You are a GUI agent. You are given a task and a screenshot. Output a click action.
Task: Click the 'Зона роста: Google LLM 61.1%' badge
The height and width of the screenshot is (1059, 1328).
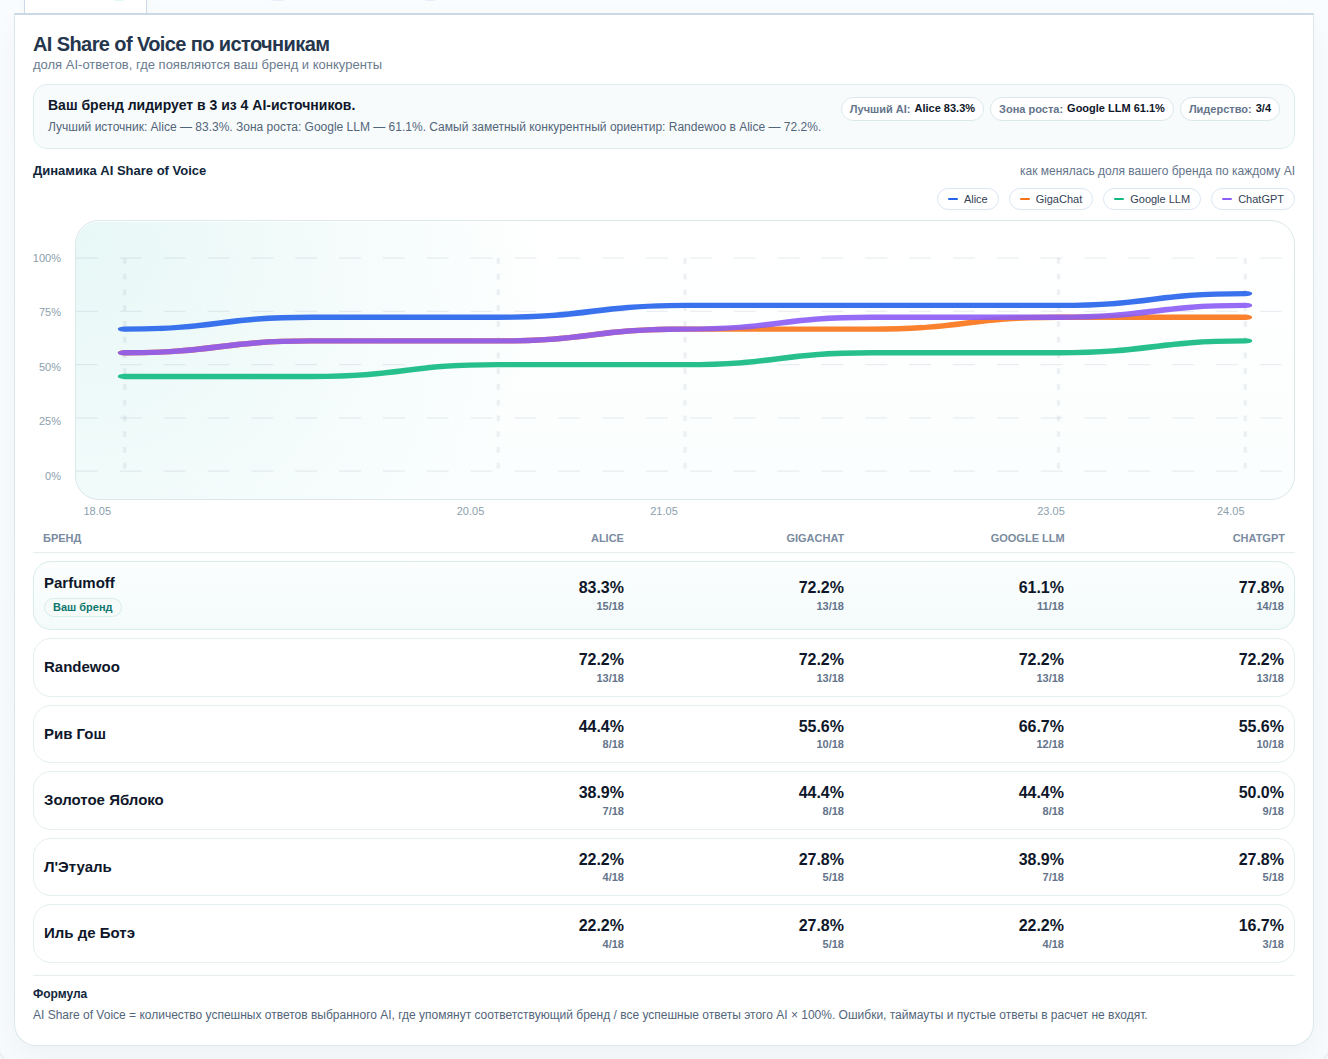click(x=1082, y=109)
